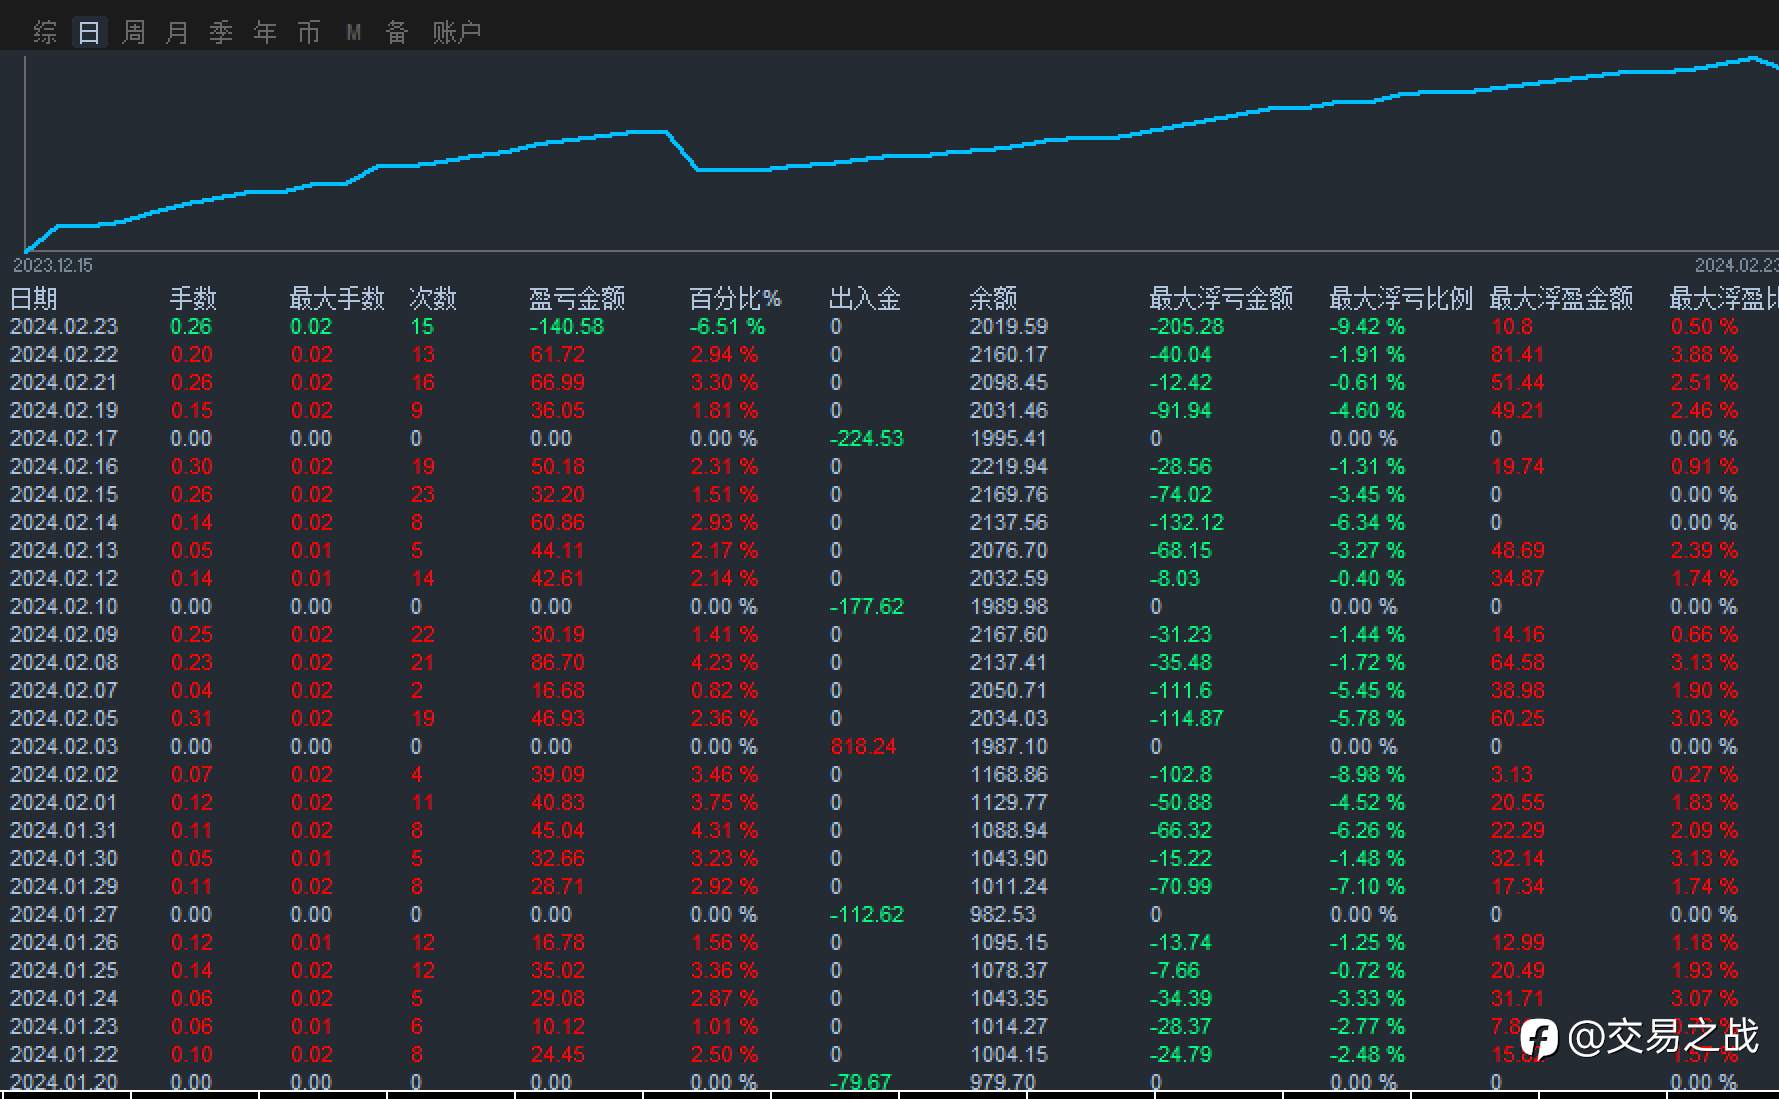This screenshot has height=1099, width=1779.
Task: Select the 2024.02.02 date cell
Action: pyautogui.click(x=64, y=775)
